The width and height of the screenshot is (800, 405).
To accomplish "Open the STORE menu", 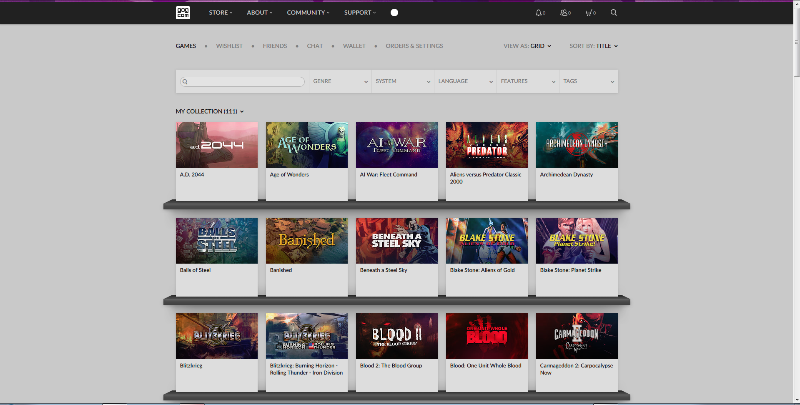I will pyautogui.click(x=220, y=13).
